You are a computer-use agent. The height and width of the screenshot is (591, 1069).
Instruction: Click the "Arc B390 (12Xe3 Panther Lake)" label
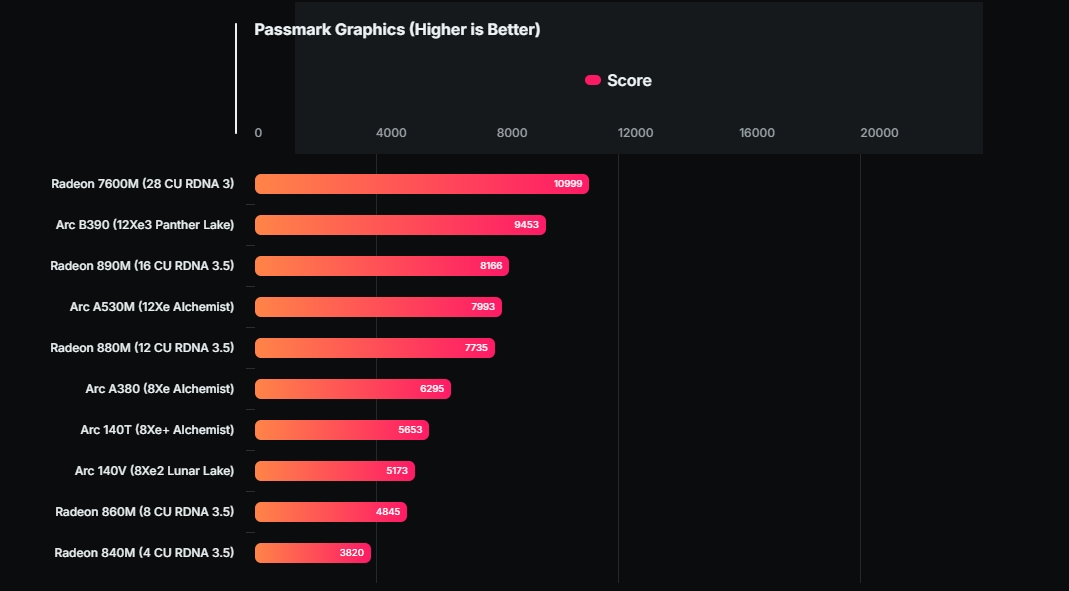click(x=145, y=225)
